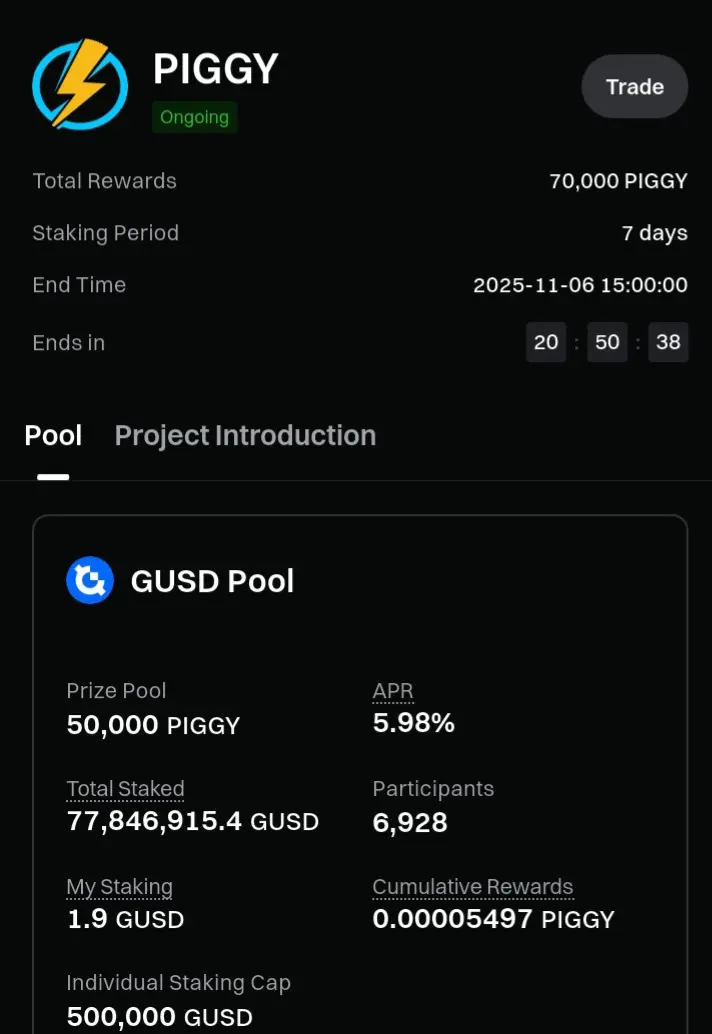Tap the seconds box in the countdown
712x1034 pixels.
coord(668,342)
